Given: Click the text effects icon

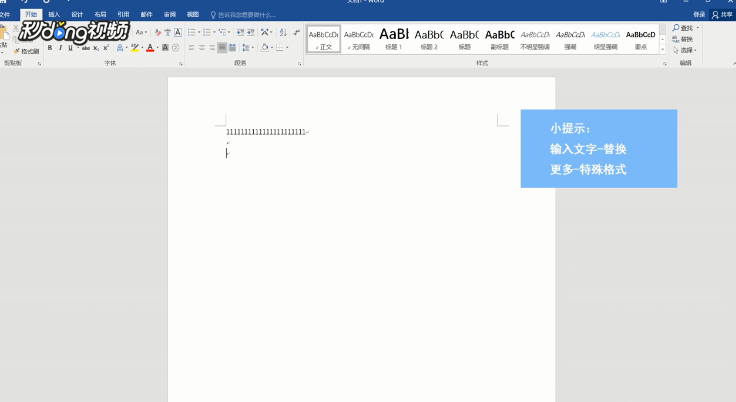Looking at the screenshot, I should pos(120,47).
